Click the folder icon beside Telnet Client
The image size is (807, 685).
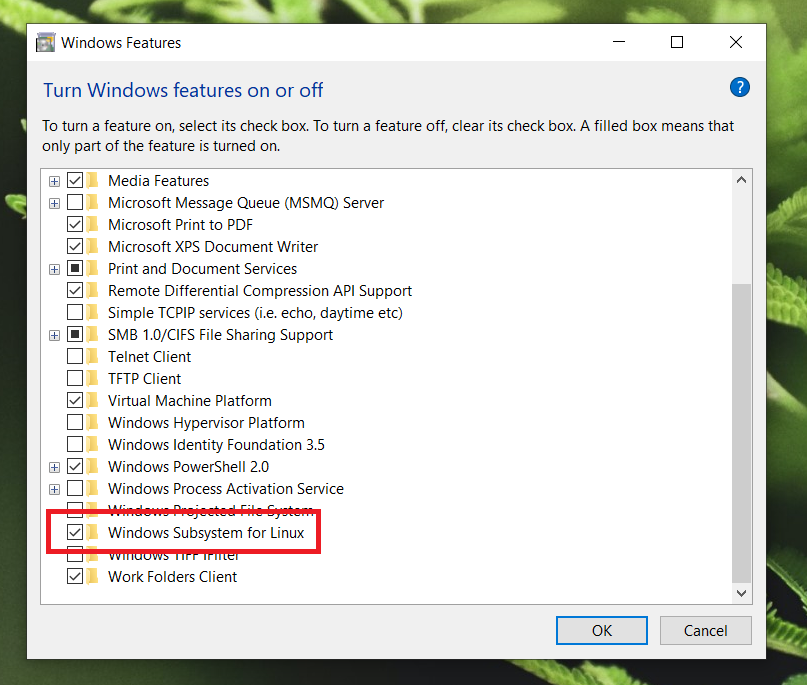coord(93,356)
